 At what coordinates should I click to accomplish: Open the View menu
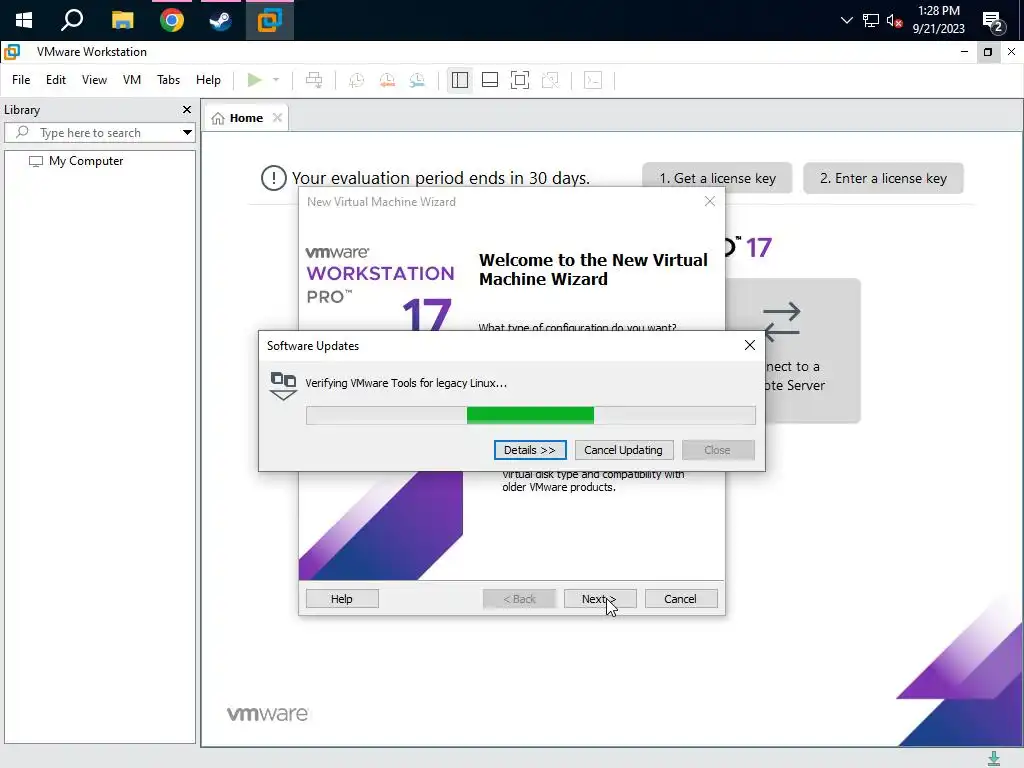(x=94, y=80)
